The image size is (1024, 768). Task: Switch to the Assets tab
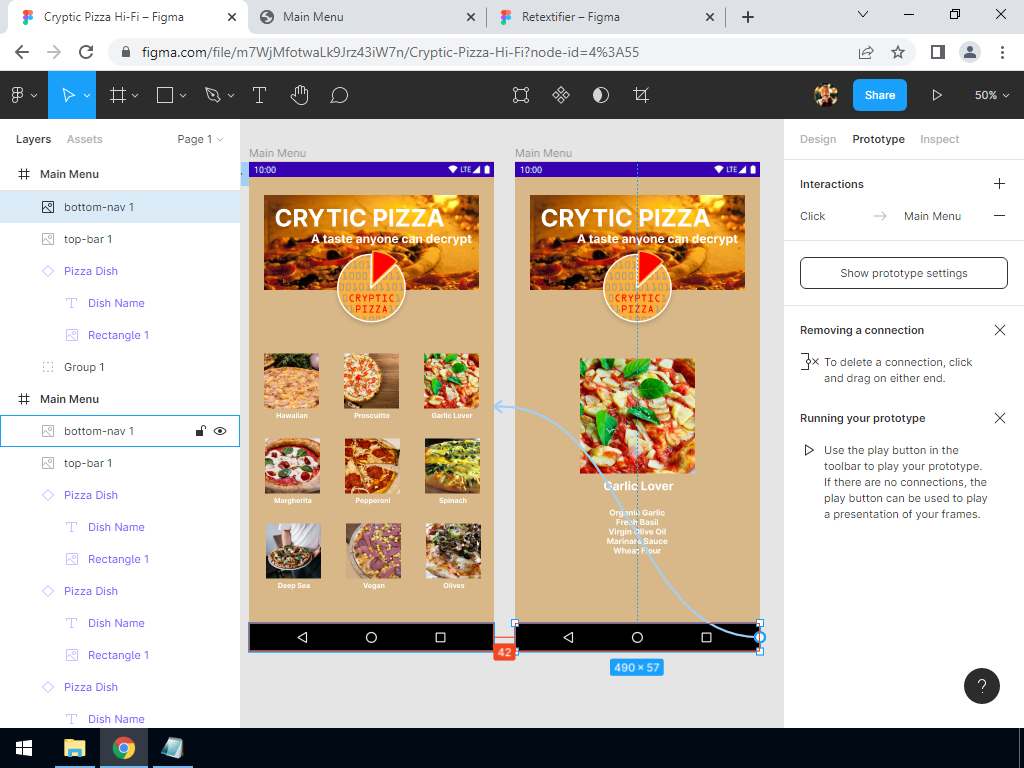click(84, 139)
